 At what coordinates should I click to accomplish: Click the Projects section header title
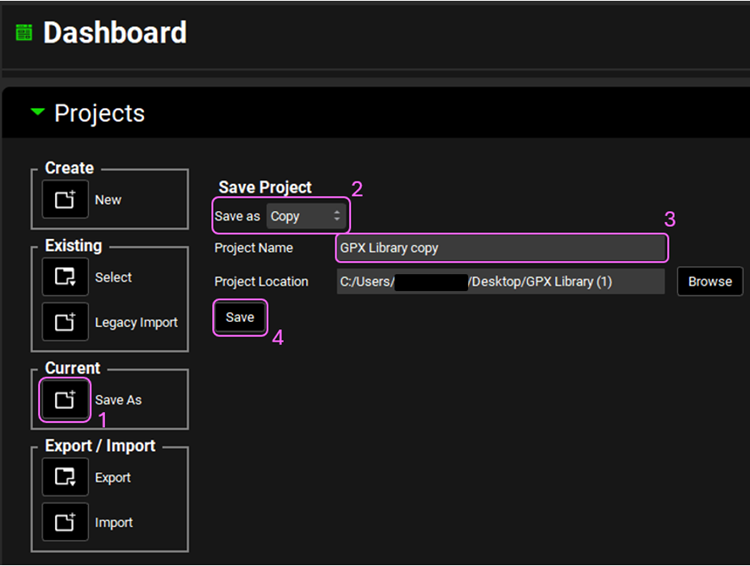pyautogui.click(x=99, y=113)
